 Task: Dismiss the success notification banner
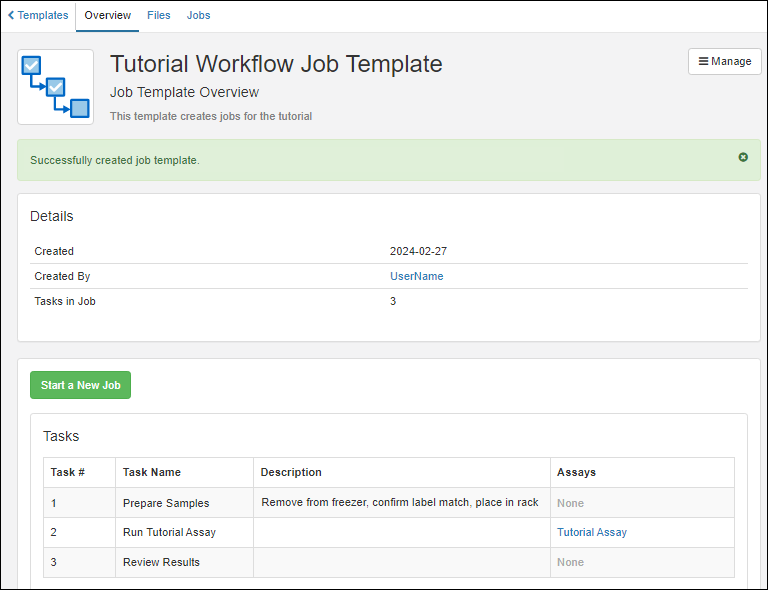pyautogui.click(x=743, y=157)
